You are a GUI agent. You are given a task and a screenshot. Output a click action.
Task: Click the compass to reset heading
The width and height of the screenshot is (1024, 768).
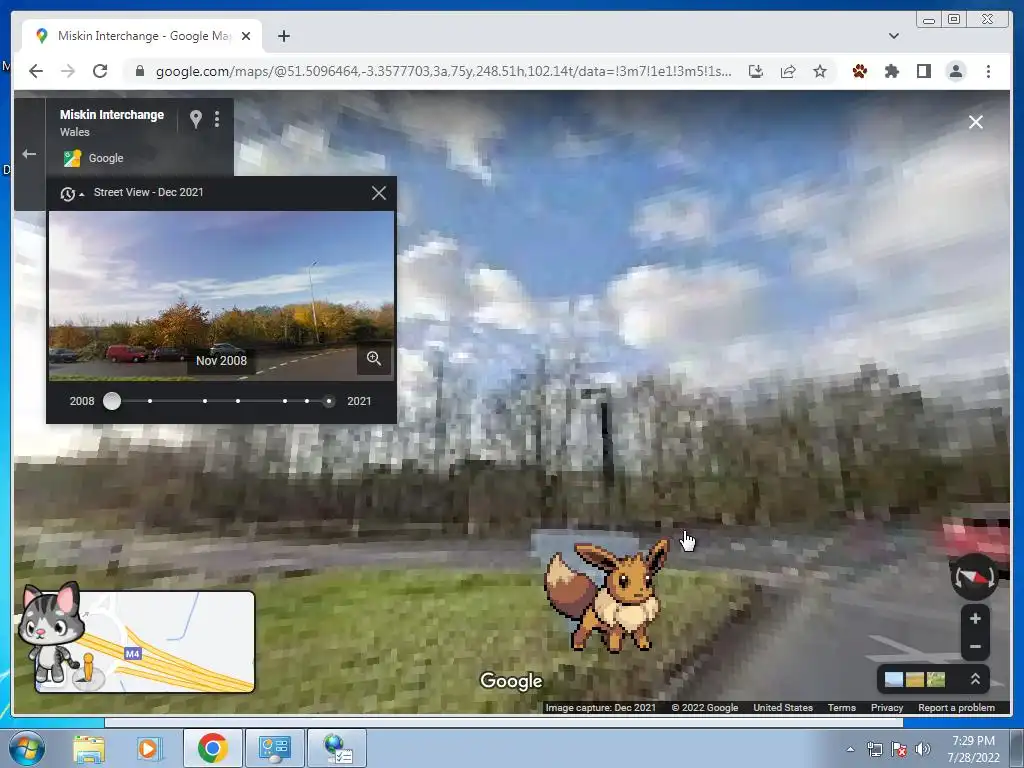[x=974, y=577]
